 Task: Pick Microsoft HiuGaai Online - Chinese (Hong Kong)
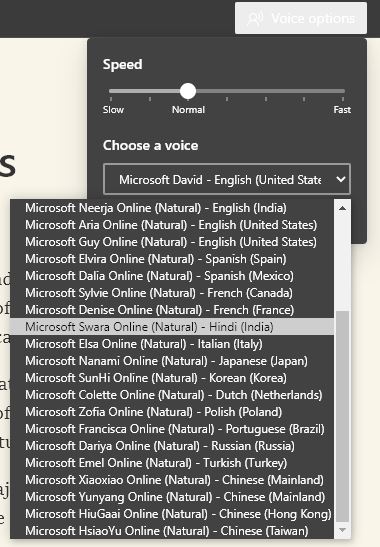(172, 514)
